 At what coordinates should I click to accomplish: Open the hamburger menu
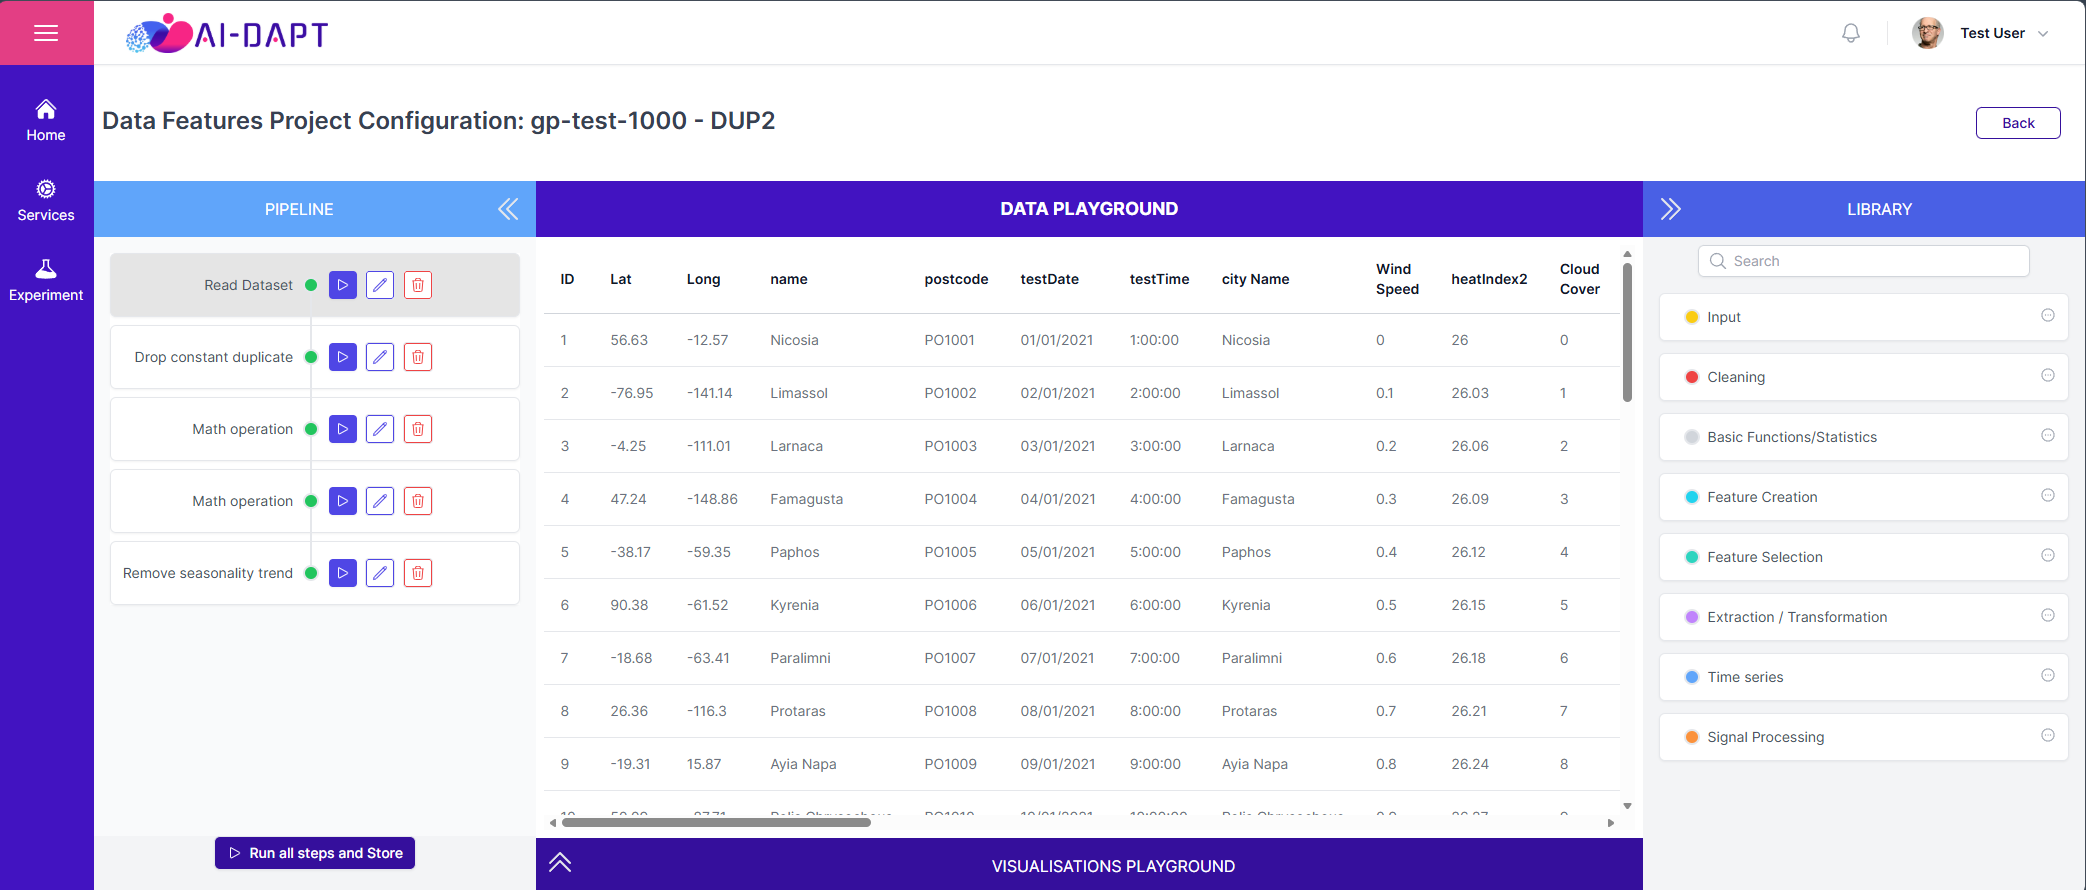(46, 33)
